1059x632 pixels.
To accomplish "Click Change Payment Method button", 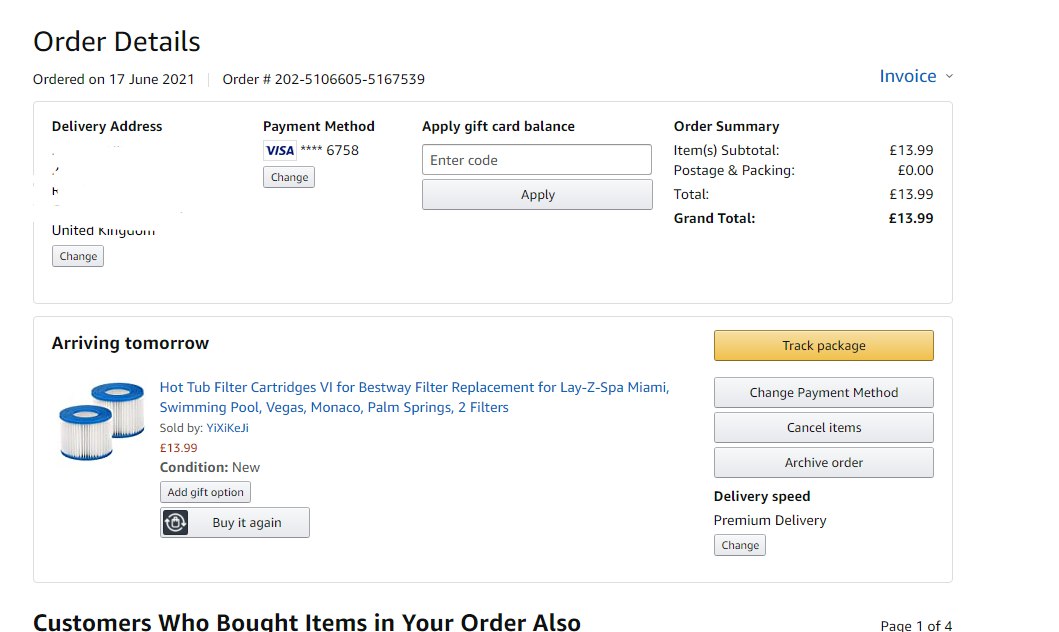I will point(823,393).
